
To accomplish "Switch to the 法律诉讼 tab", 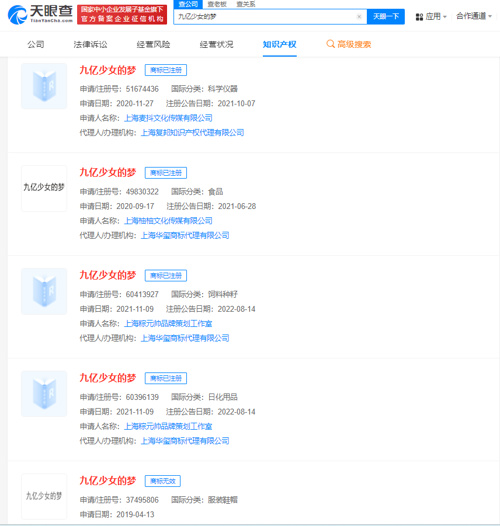I will tap(90, 44).
